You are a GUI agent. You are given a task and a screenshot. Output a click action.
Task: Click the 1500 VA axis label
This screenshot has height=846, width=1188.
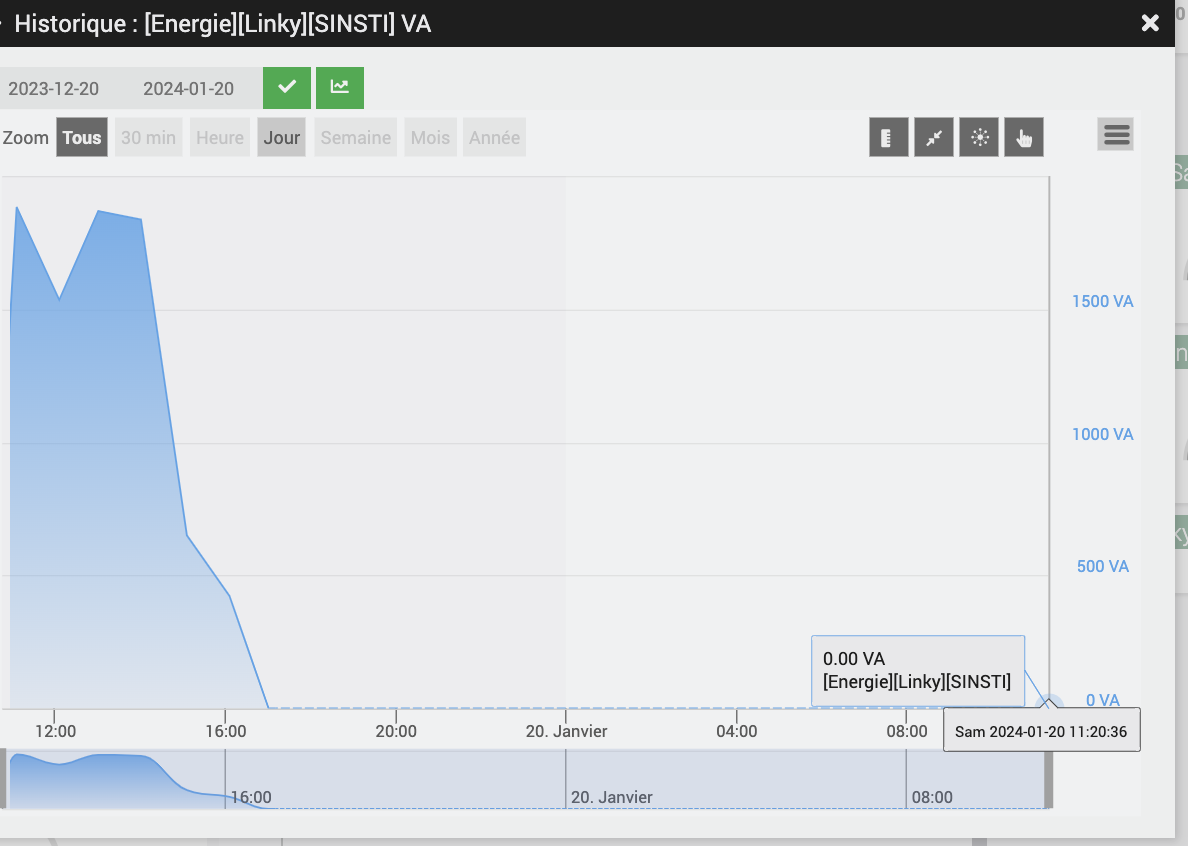click(x=1102, y=301)
